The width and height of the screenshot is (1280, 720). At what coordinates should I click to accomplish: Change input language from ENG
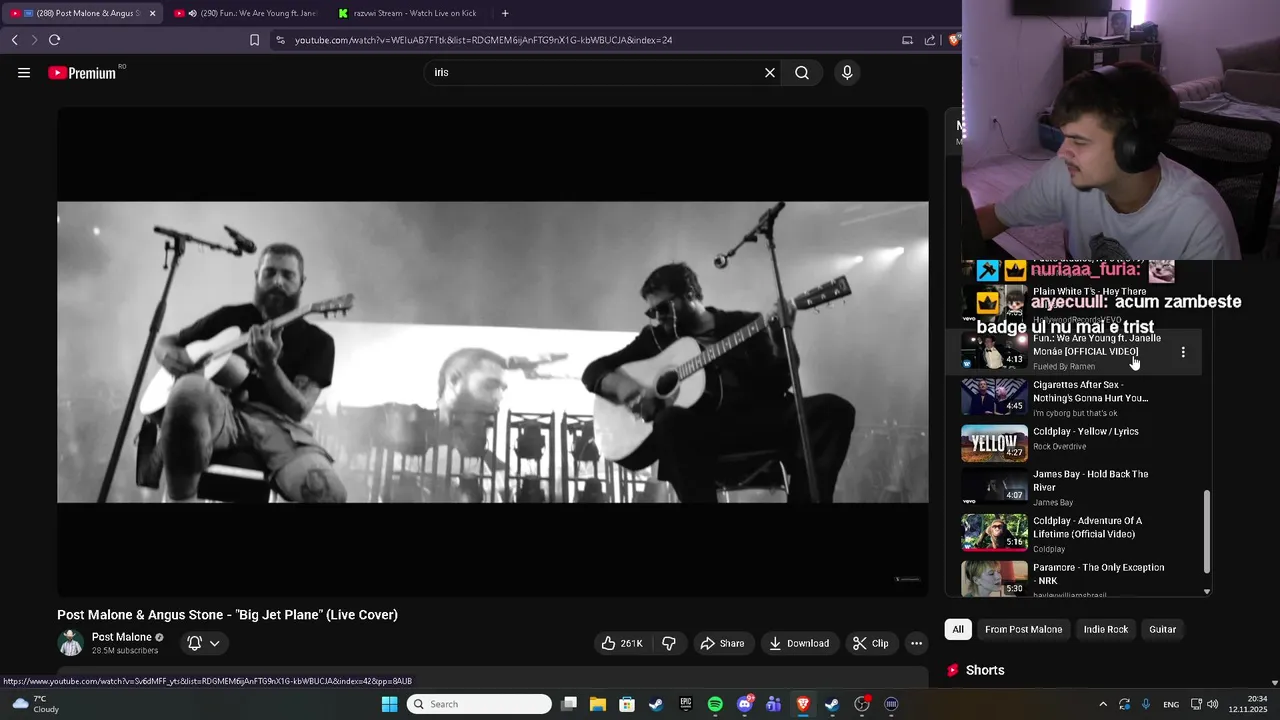coord(1171,704)
